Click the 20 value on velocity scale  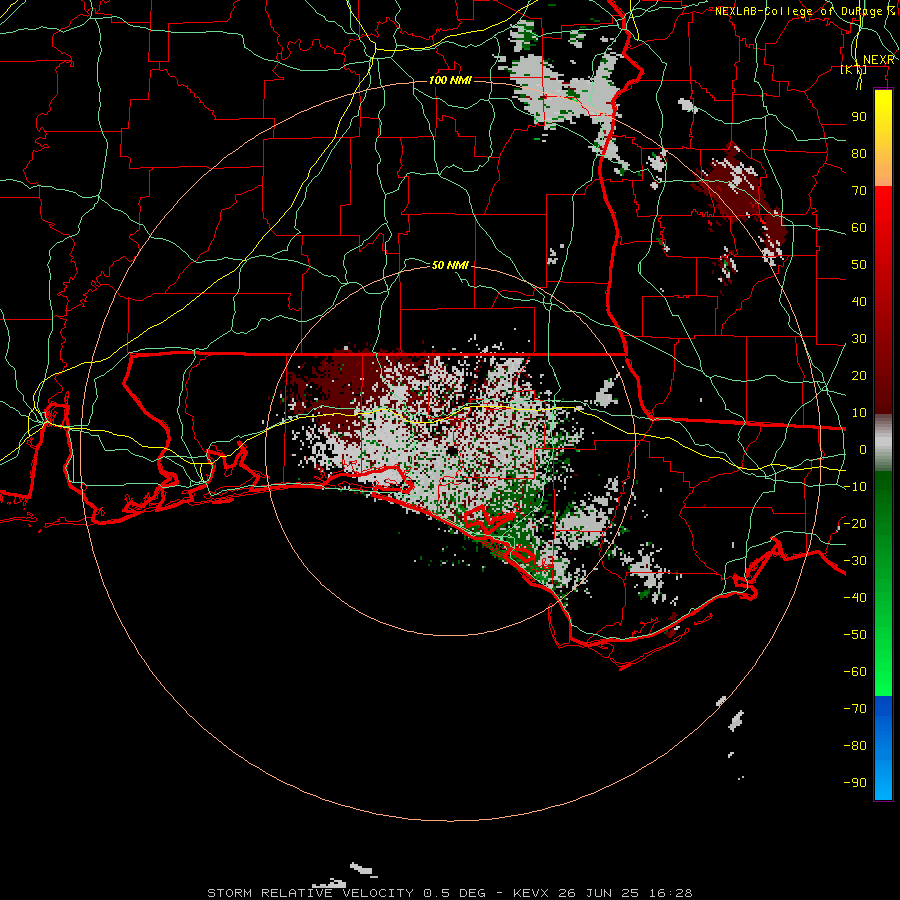859,376
